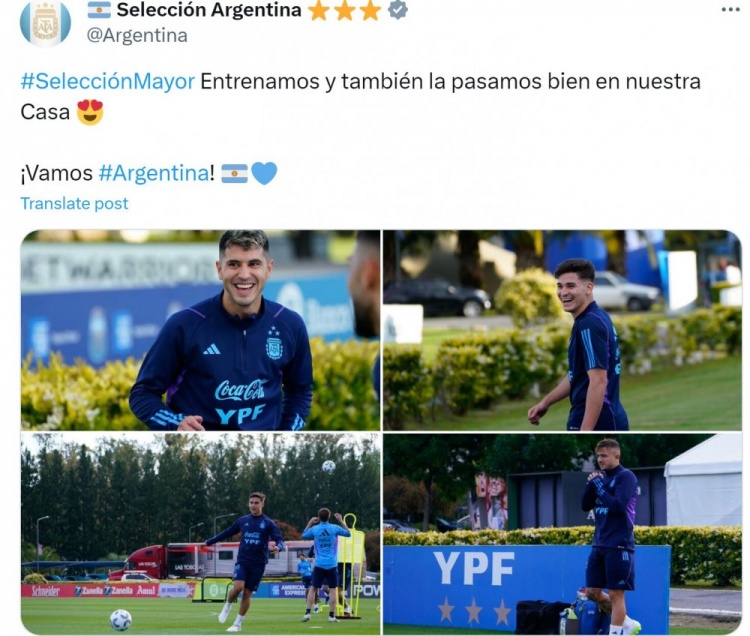Click the Argentina flag beside account name
Screen dimensions: 750x636
99,10
